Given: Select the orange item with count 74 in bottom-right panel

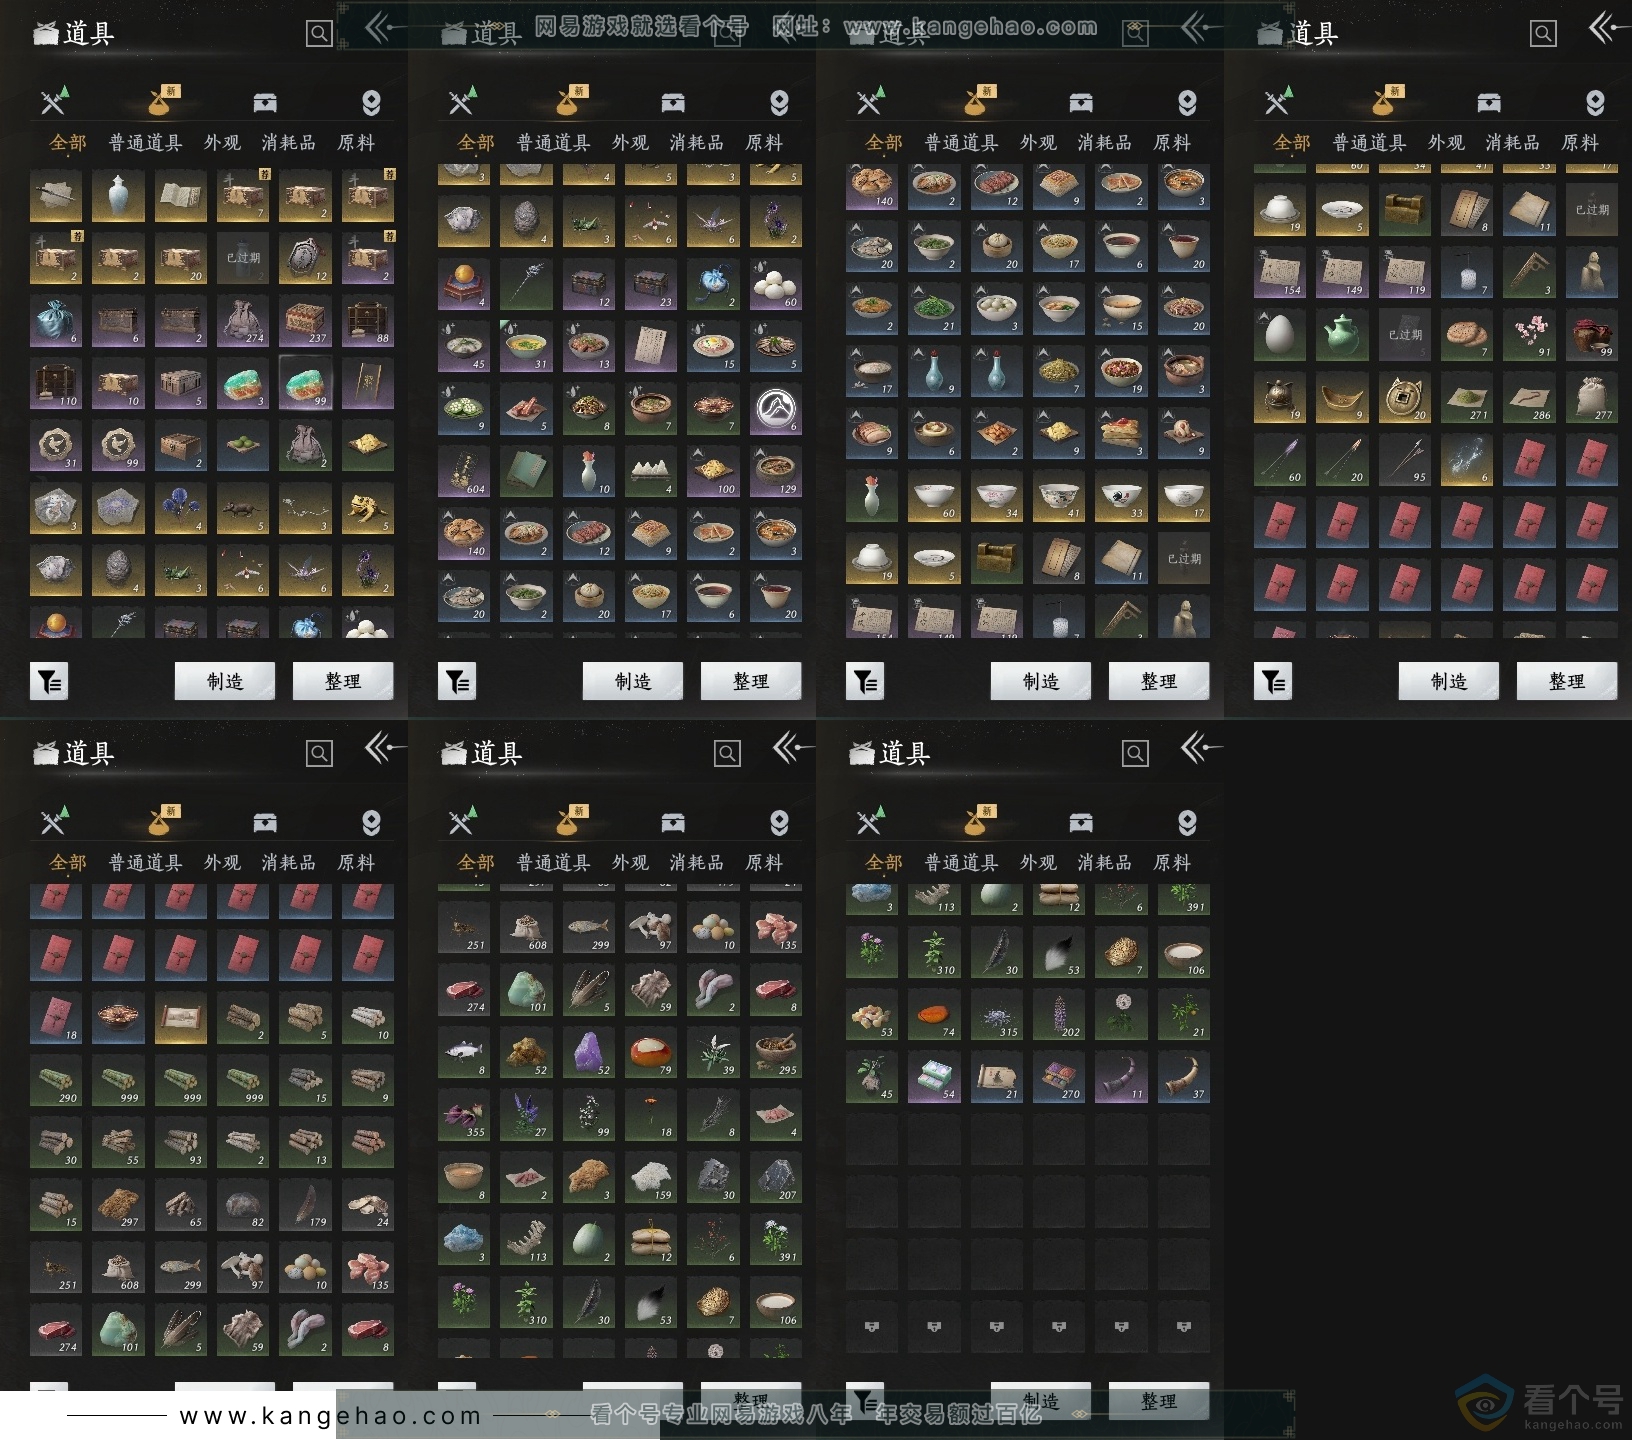Looking at the screenshot, I should [x=934, y=1014].
